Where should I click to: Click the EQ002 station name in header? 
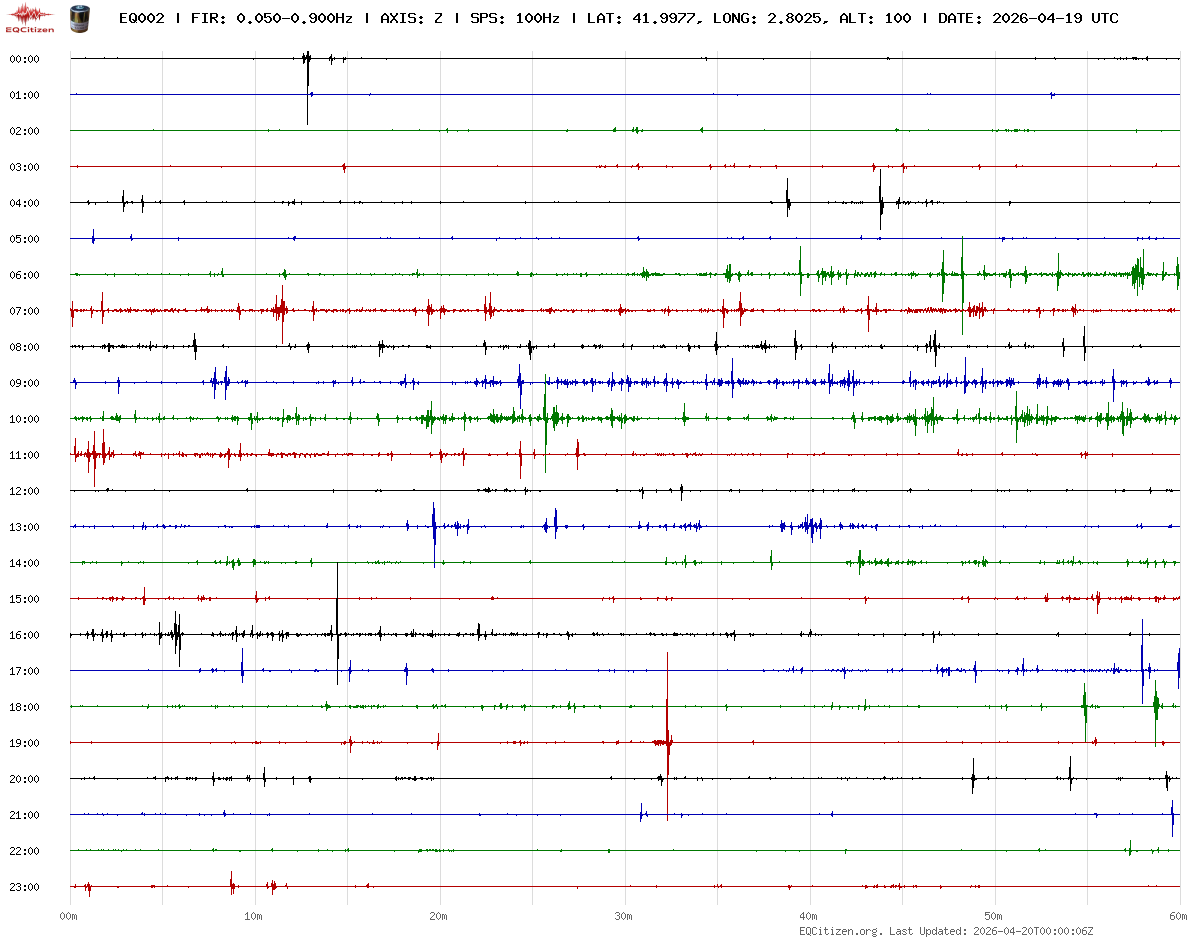tap(141, 19)
